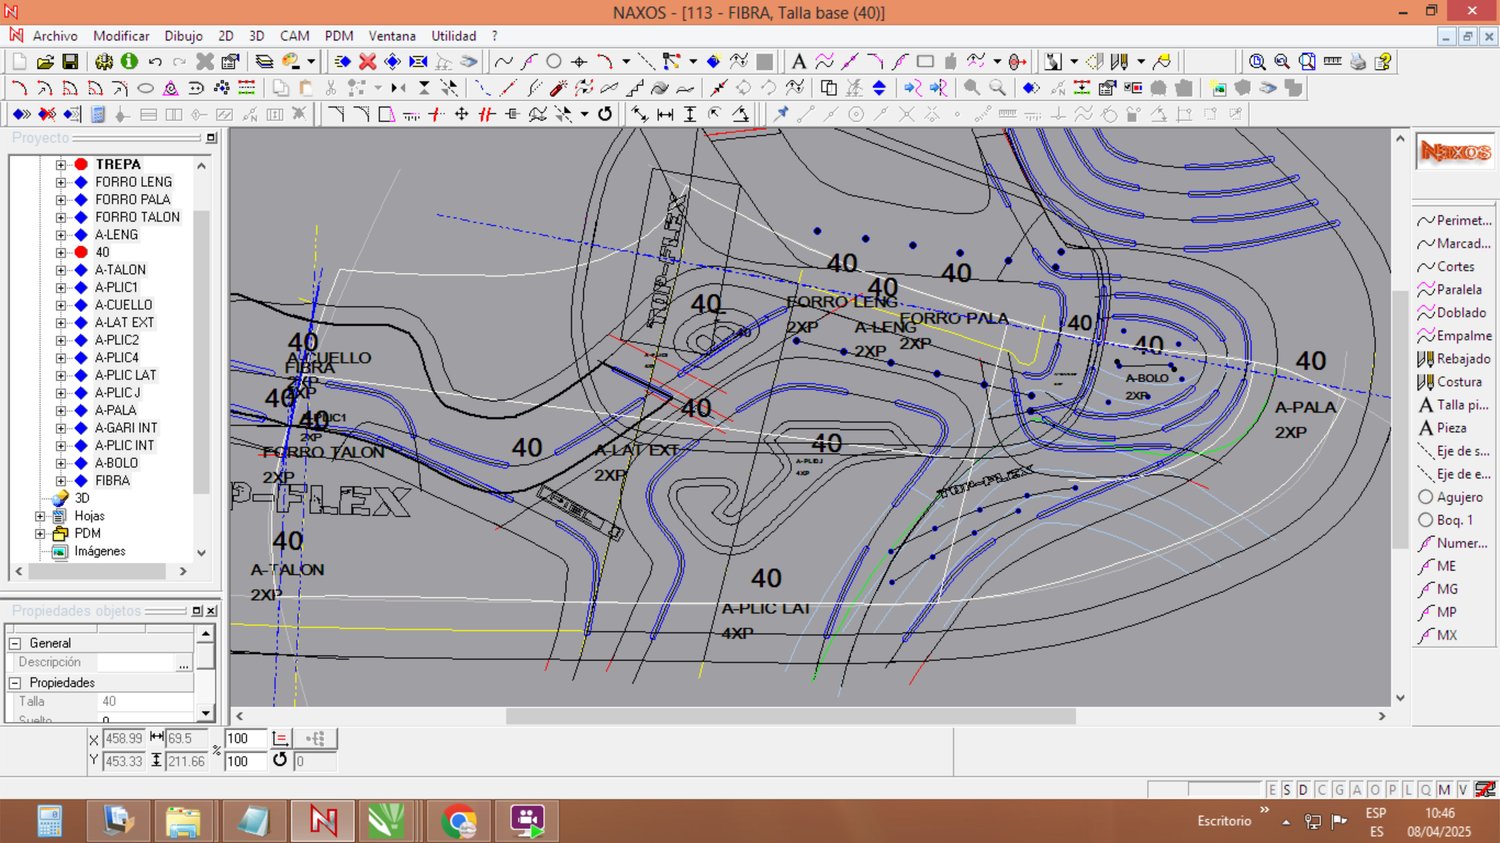Toggle the G indicator in status bar

[x=1339, y=790]
